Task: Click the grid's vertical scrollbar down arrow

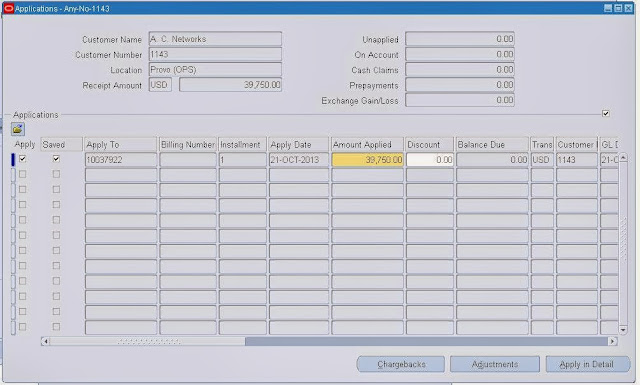Action: 623,329
